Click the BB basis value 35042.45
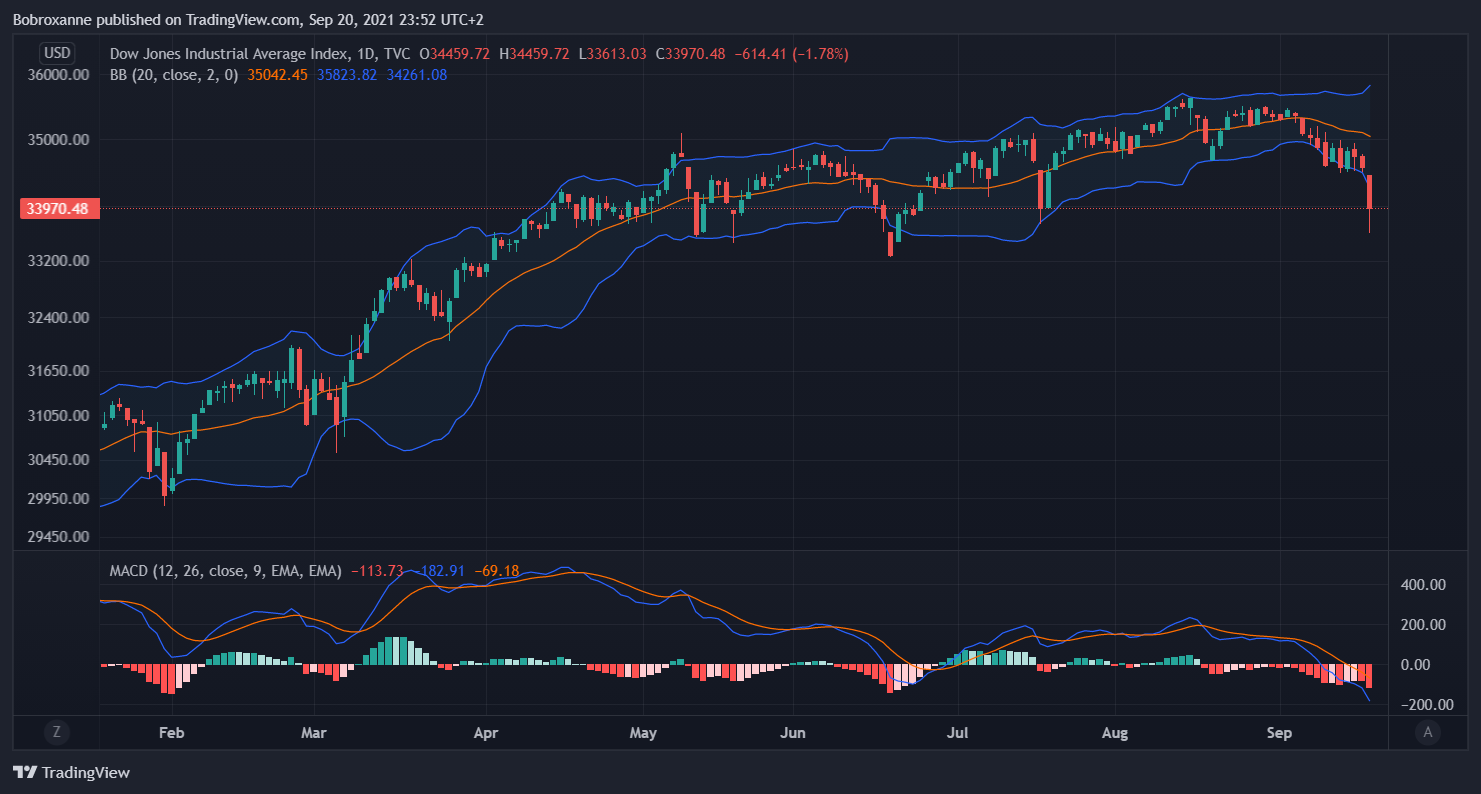 (278, 74)
